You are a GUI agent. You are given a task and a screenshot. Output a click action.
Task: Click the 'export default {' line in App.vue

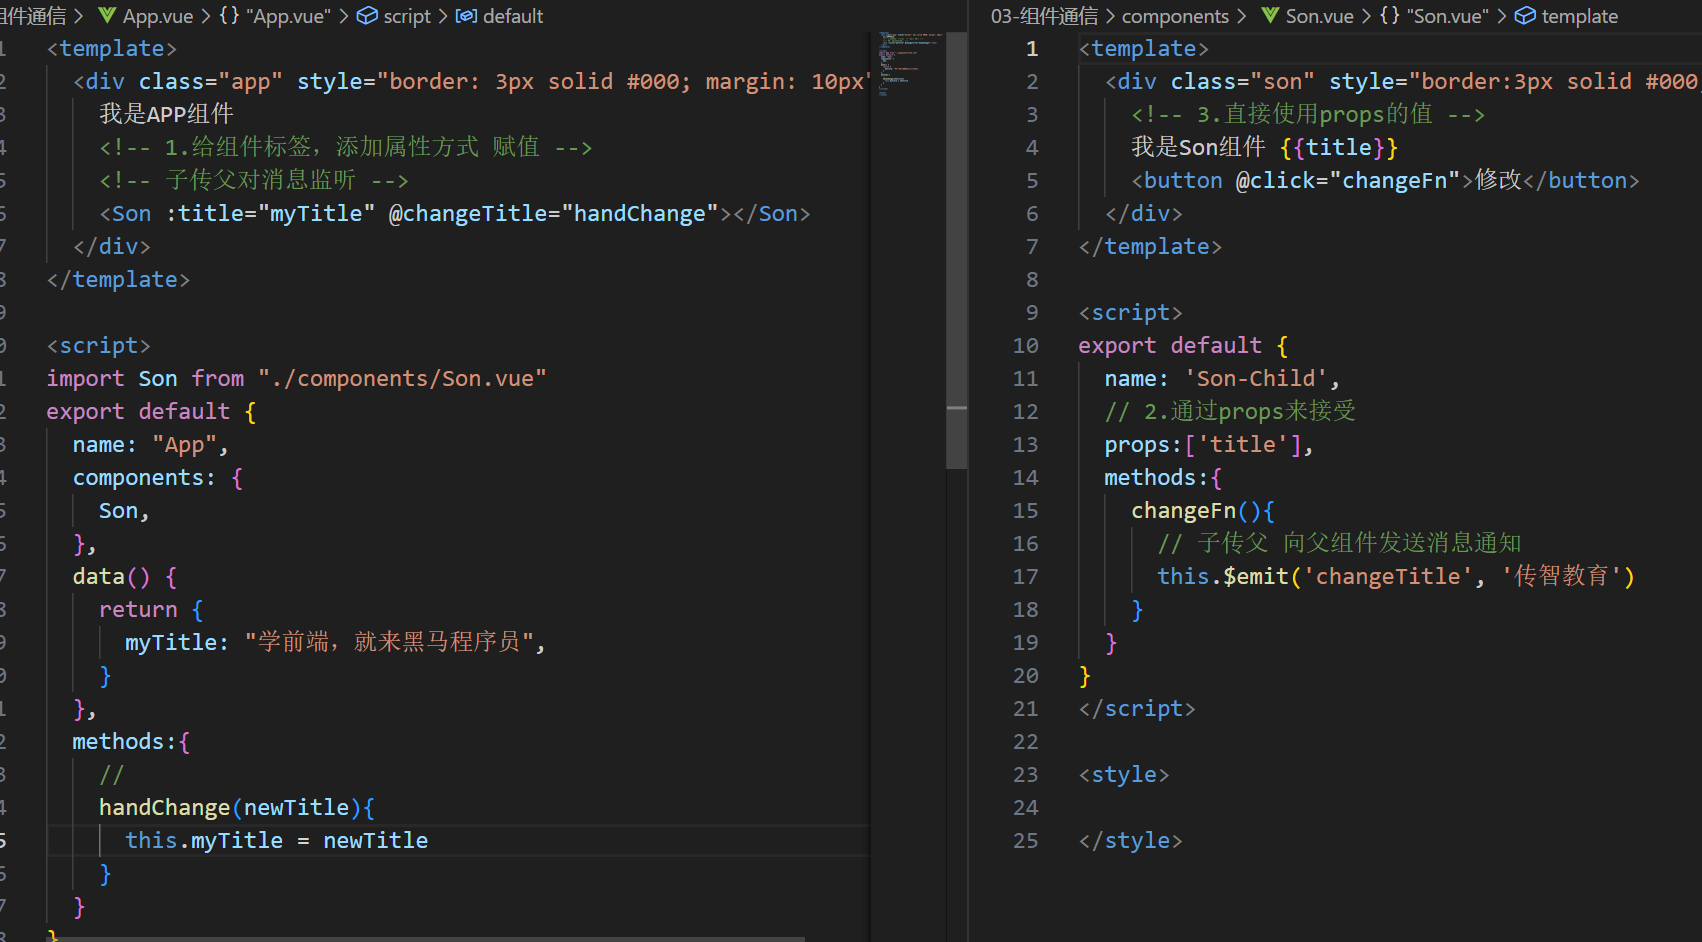coord(151,411)
